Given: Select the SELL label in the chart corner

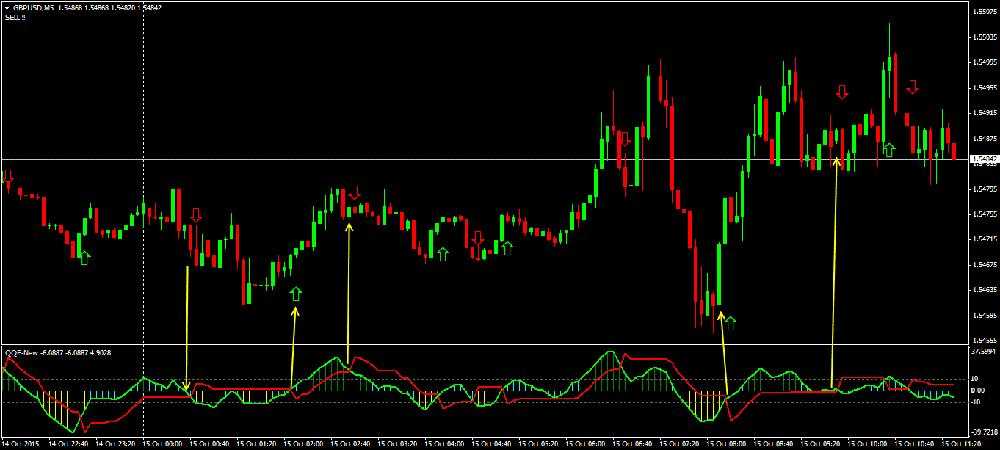Looking at the screenshot, I should tap(14, 18).
